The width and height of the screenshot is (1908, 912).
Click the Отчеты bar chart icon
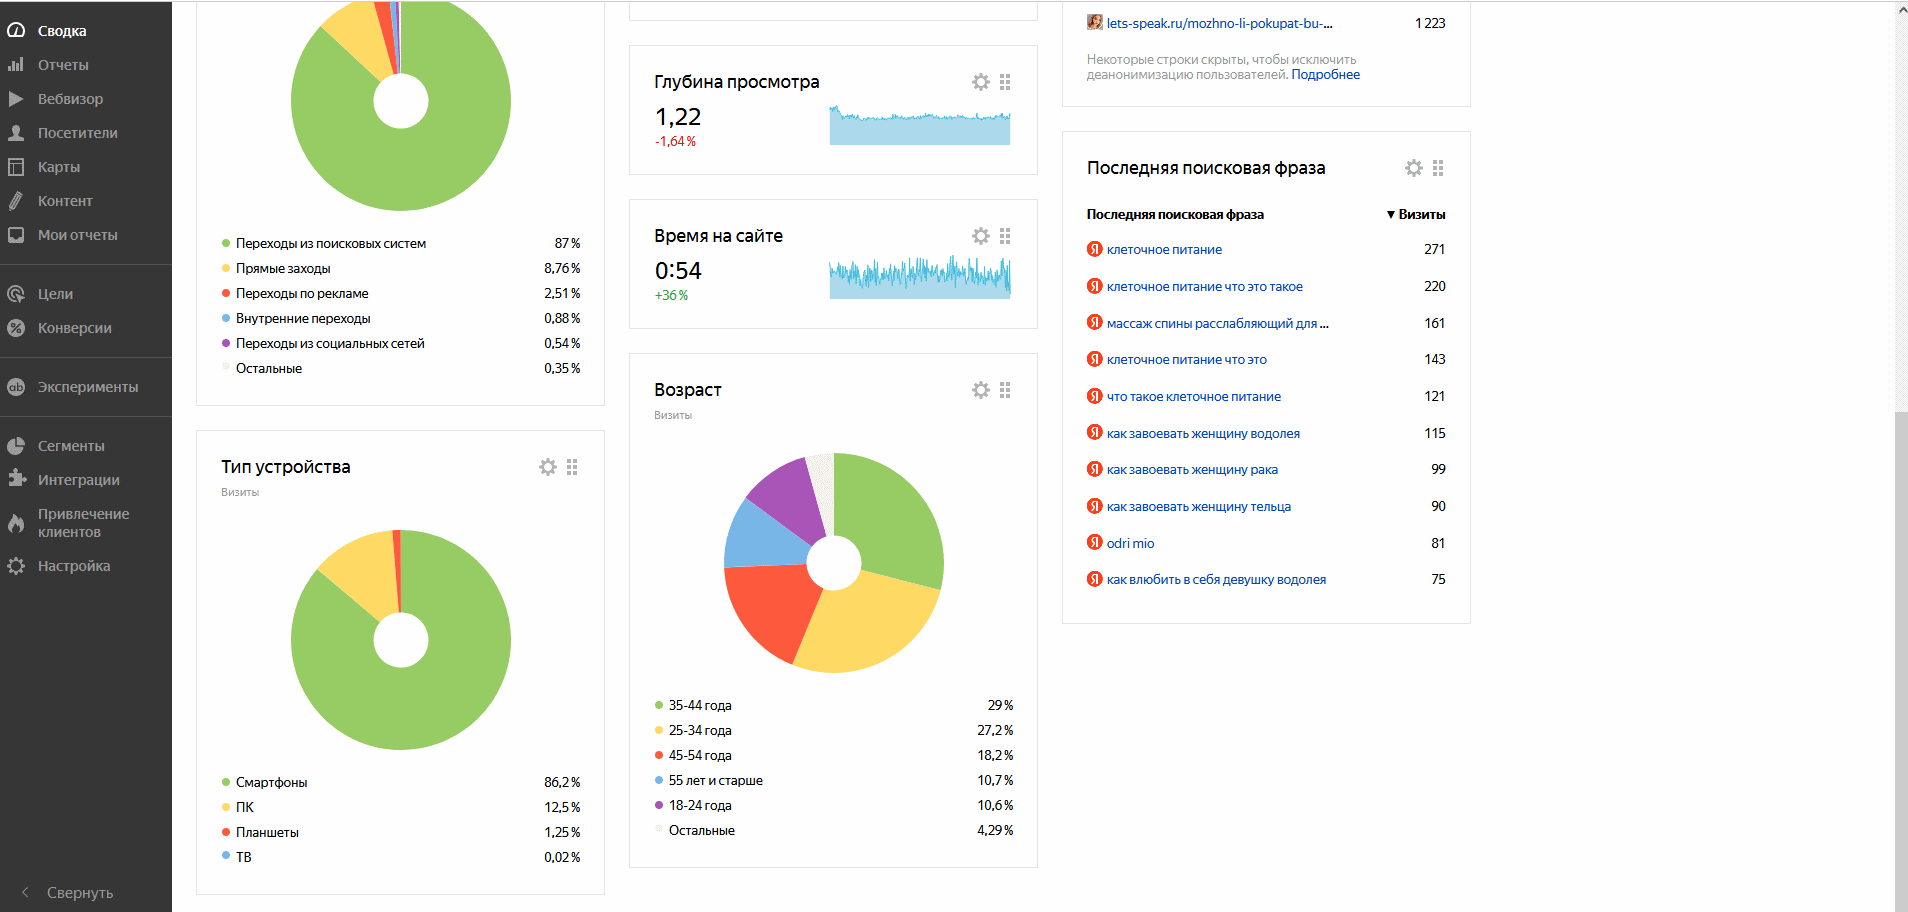point(16,65)
